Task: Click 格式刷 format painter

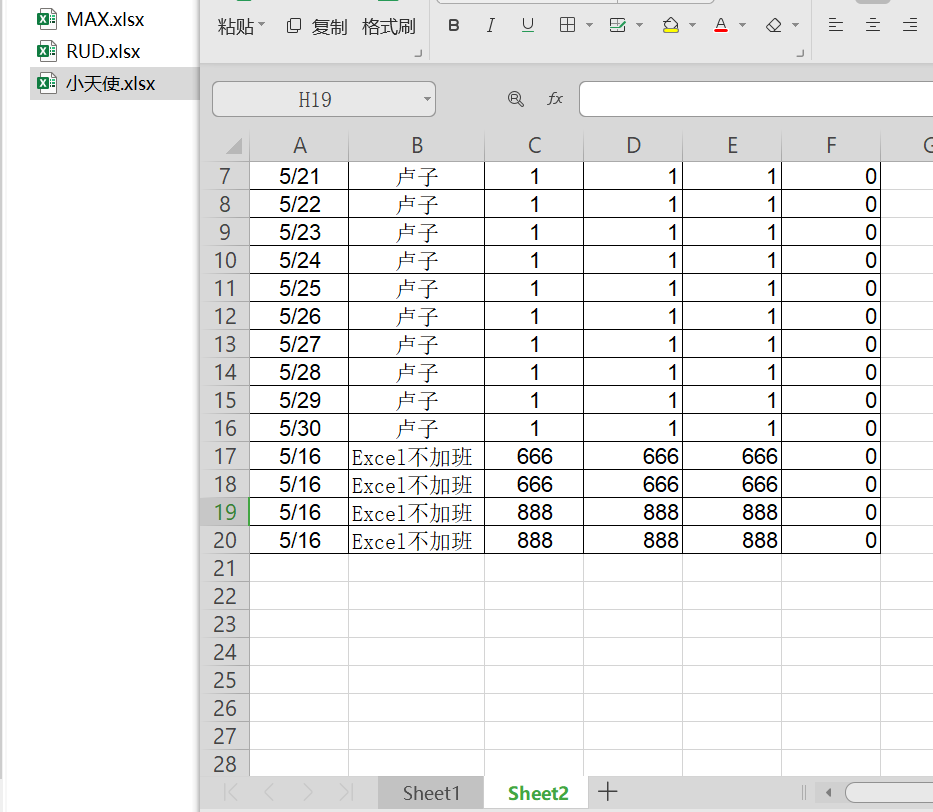Action: click(x=389, y=26)
